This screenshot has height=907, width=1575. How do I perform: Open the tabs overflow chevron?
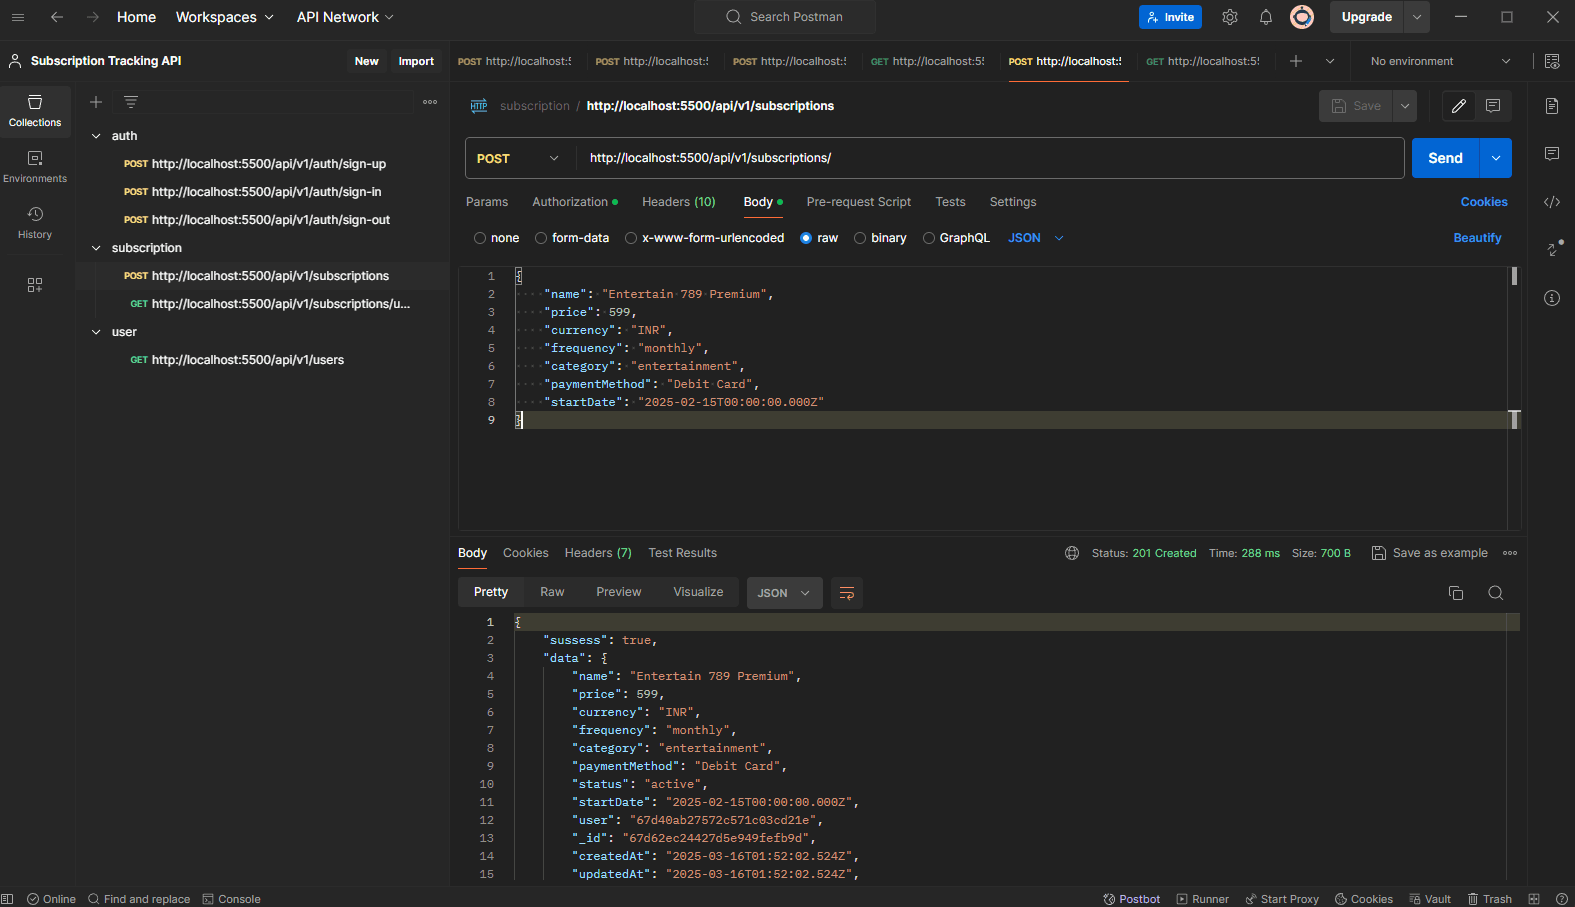pyautogui.click(x=1330, y=61)
